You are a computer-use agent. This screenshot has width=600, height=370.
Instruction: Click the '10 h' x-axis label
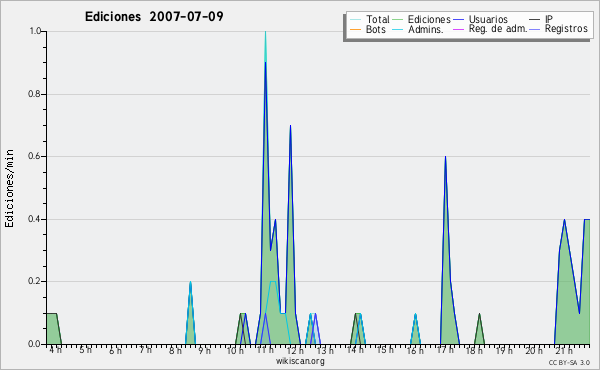pyautogui.click(x=235, y=350)
